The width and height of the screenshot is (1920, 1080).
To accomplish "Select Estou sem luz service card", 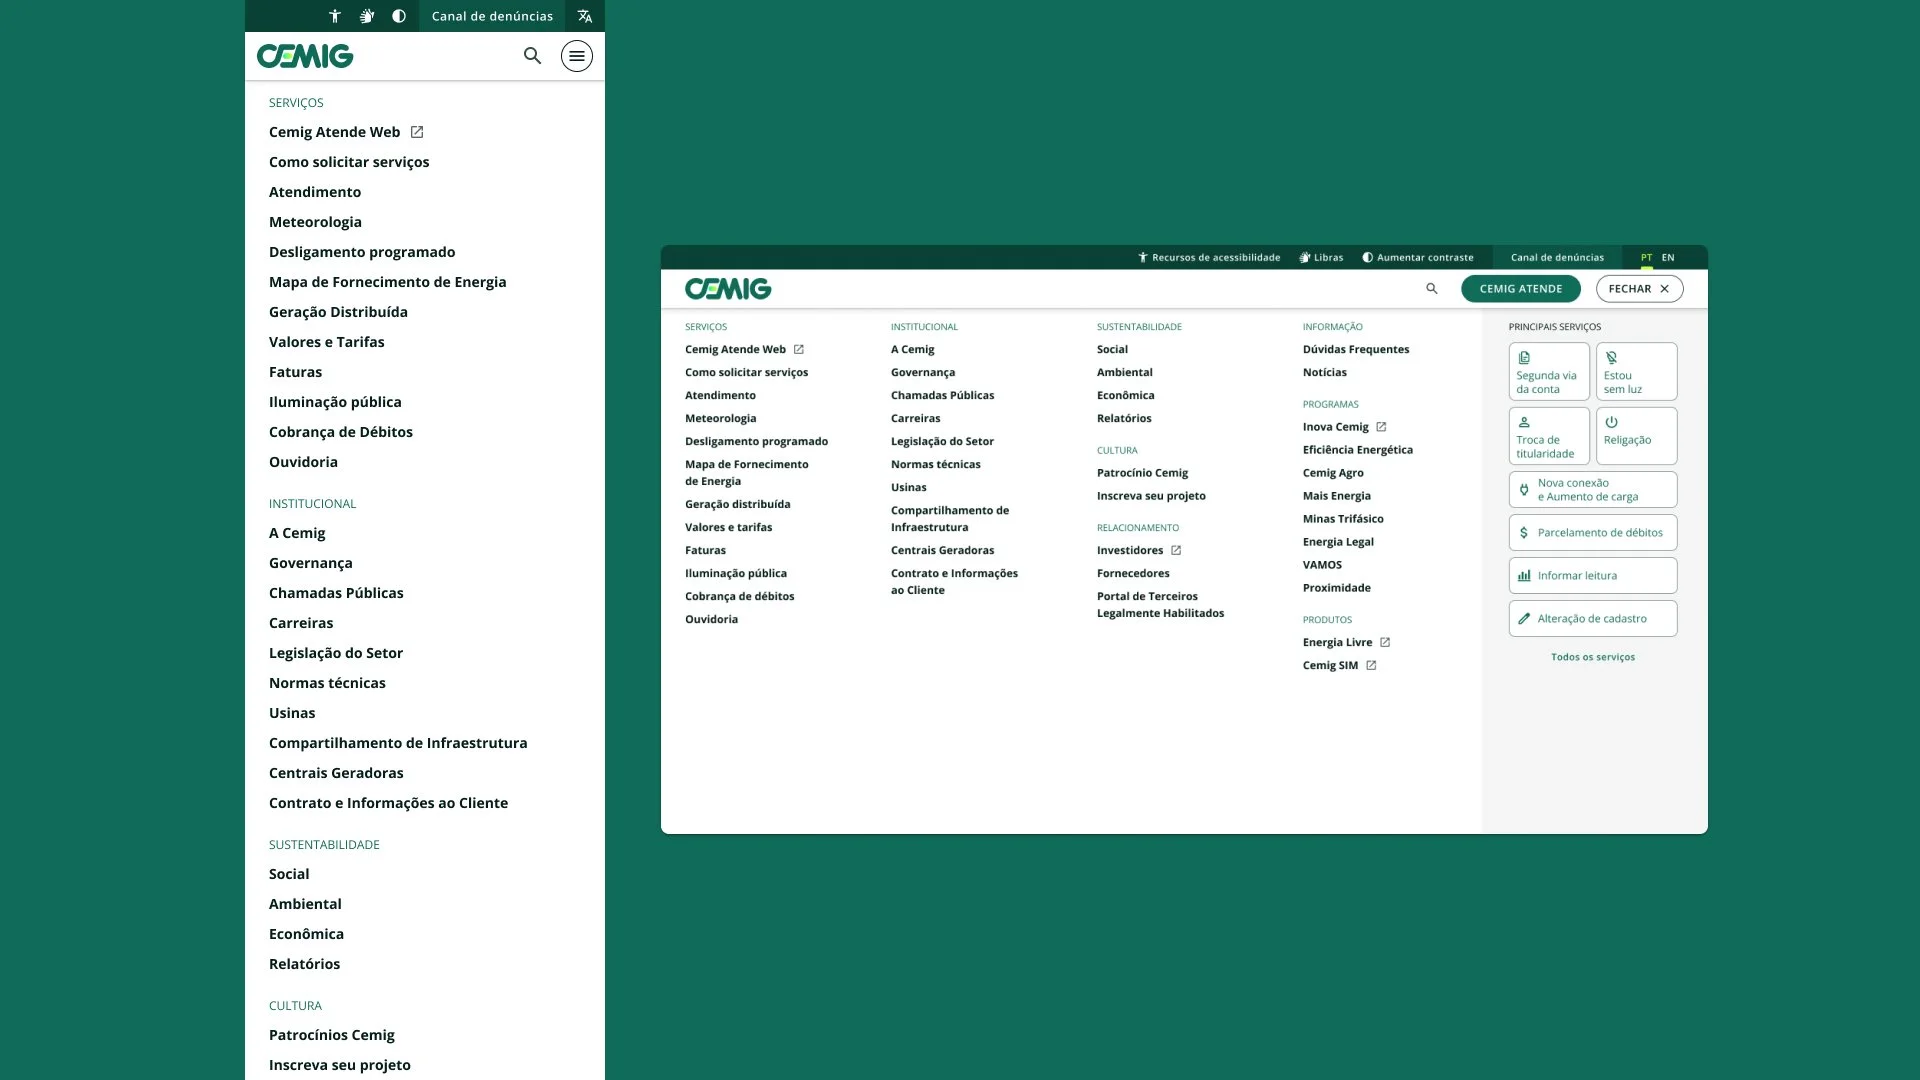I will pos(1636,372).
